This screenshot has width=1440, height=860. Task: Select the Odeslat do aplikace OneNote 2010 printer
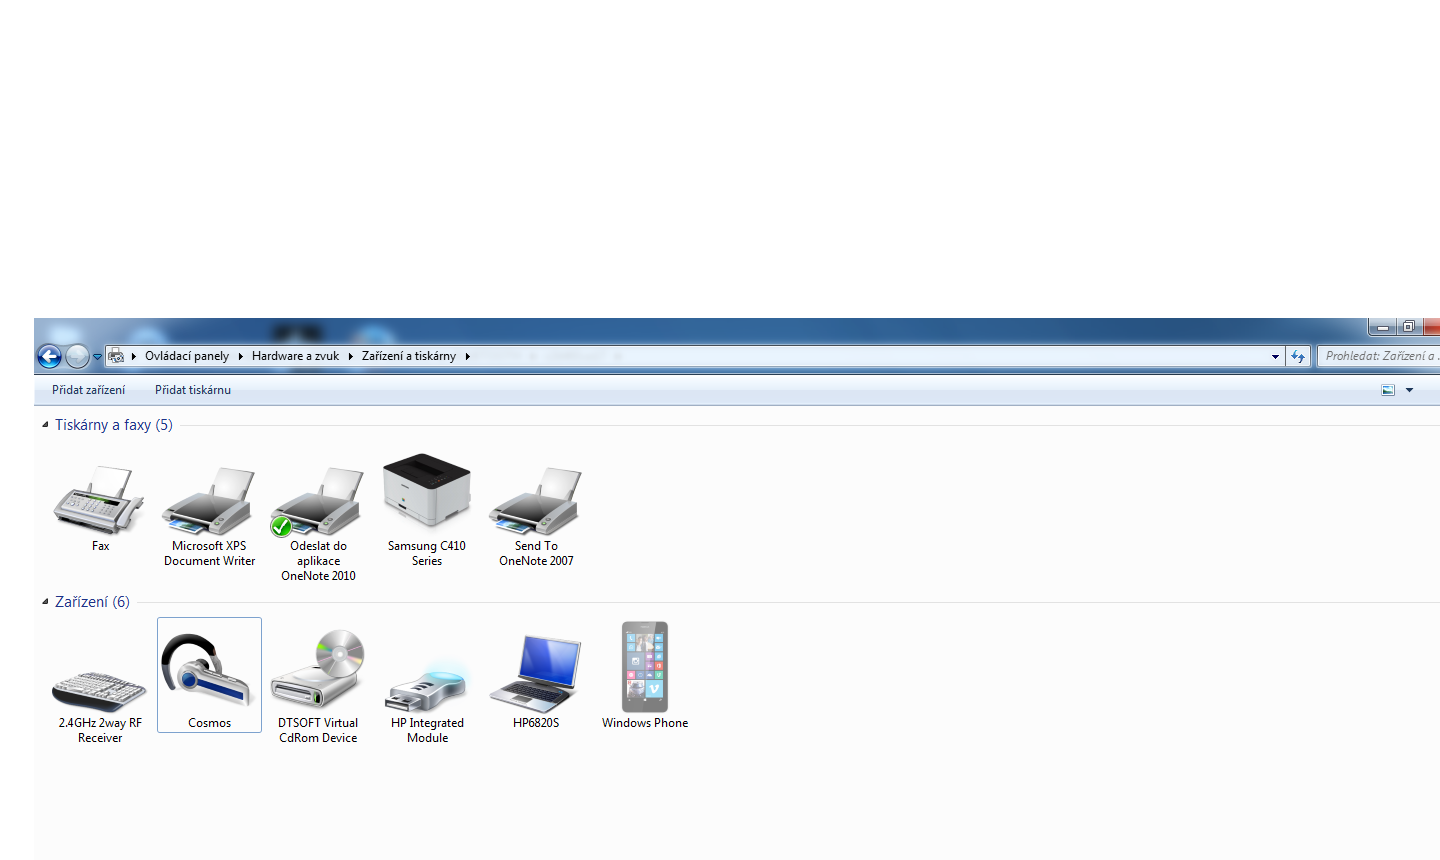pyautogui.click(x=318, y=502)
